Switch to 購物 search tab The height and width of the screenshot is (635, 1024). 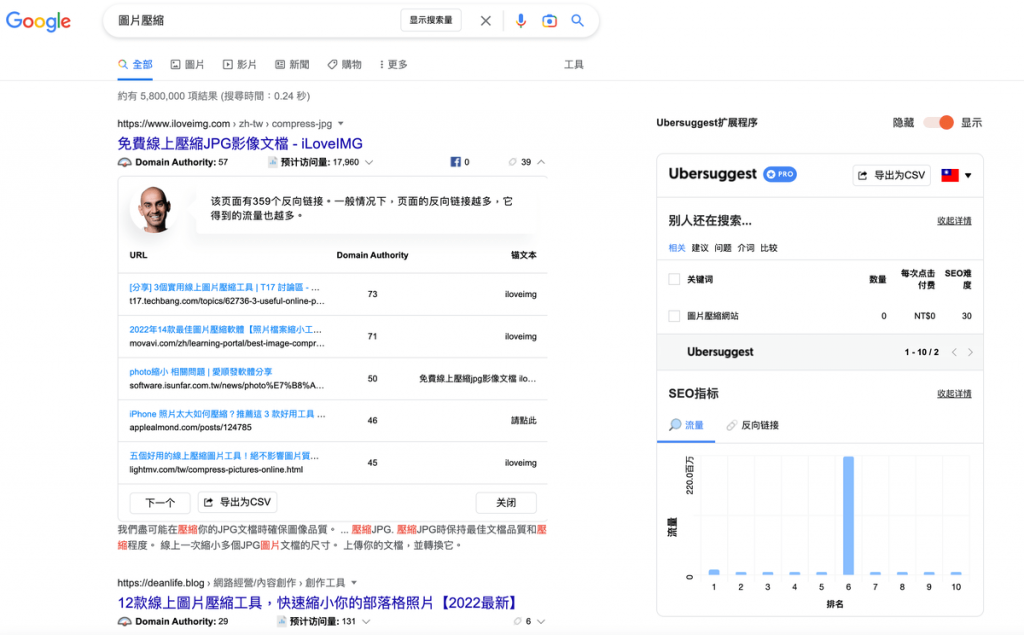point(344,65)
